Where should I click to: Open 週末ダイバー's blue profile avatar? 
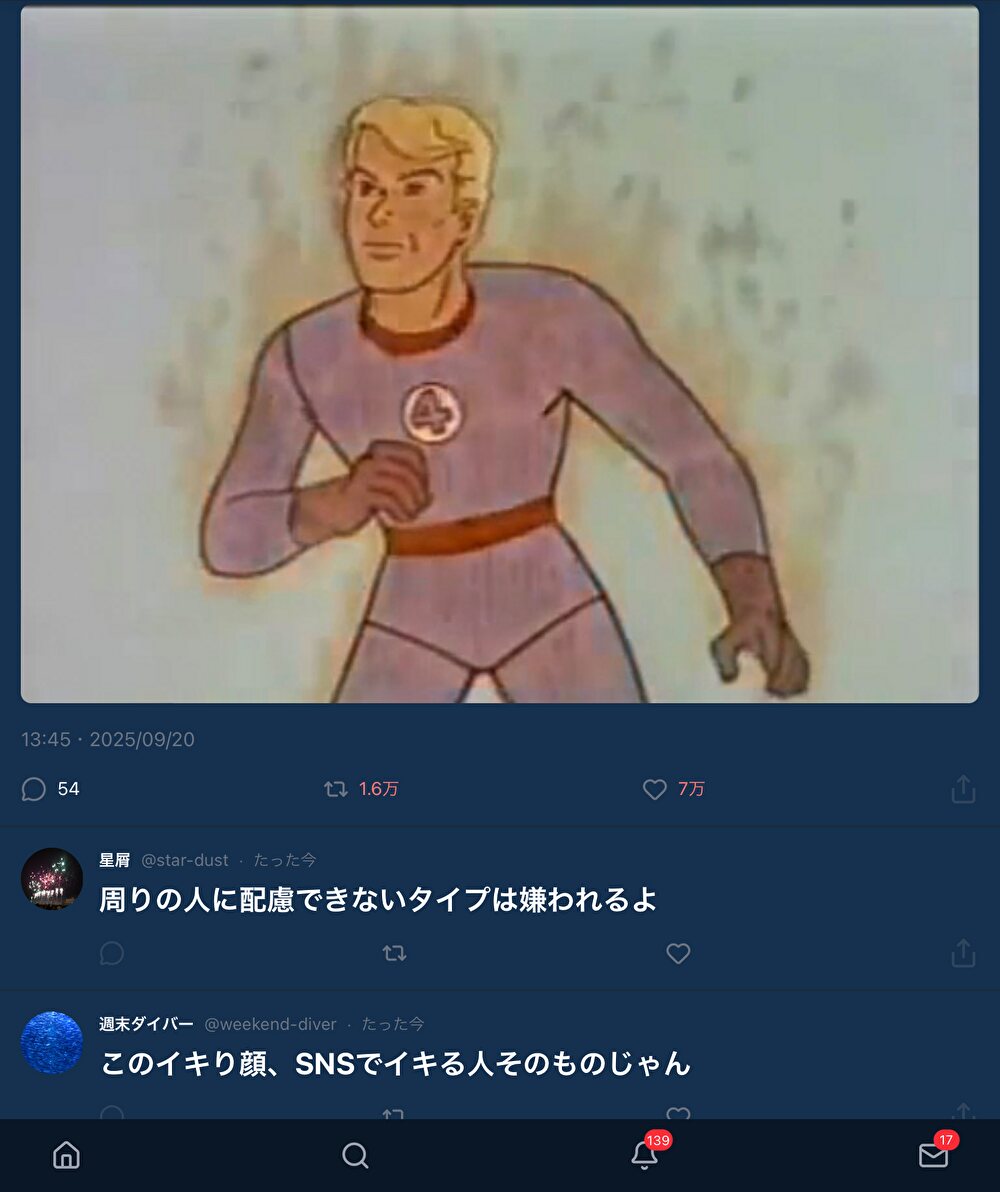point(52,1042)
